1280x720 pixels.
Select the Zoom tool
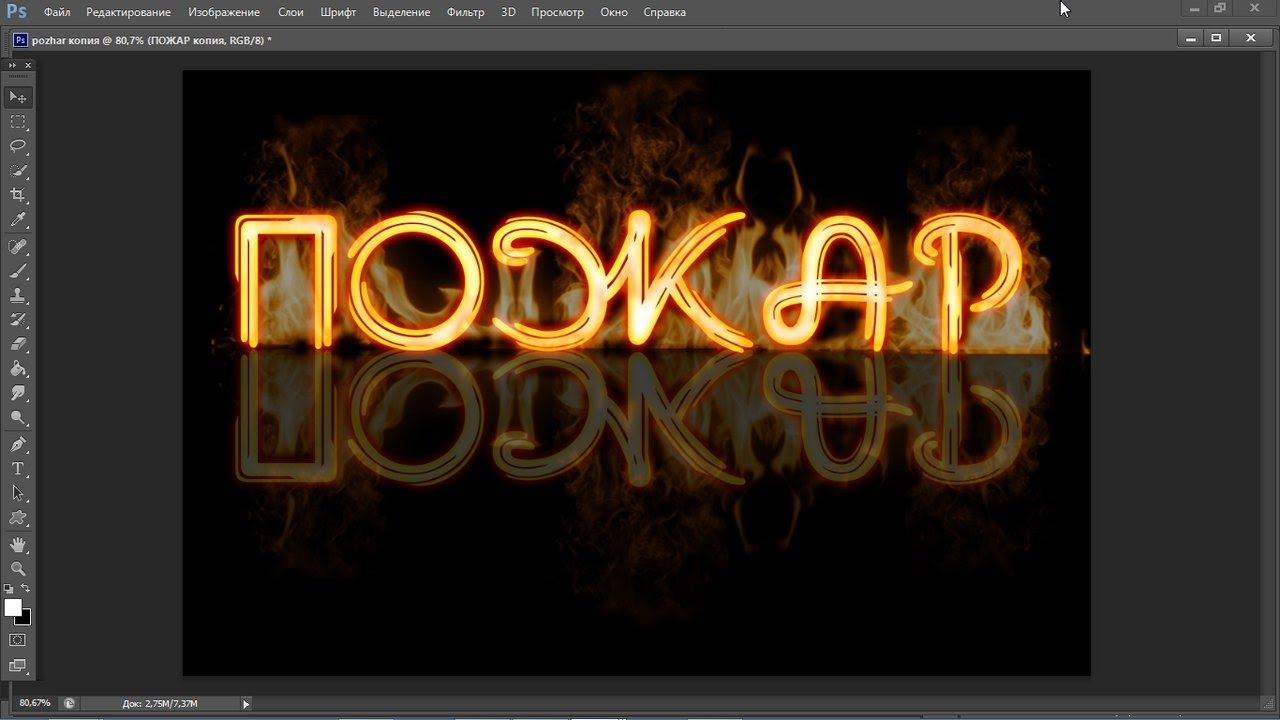18,569
